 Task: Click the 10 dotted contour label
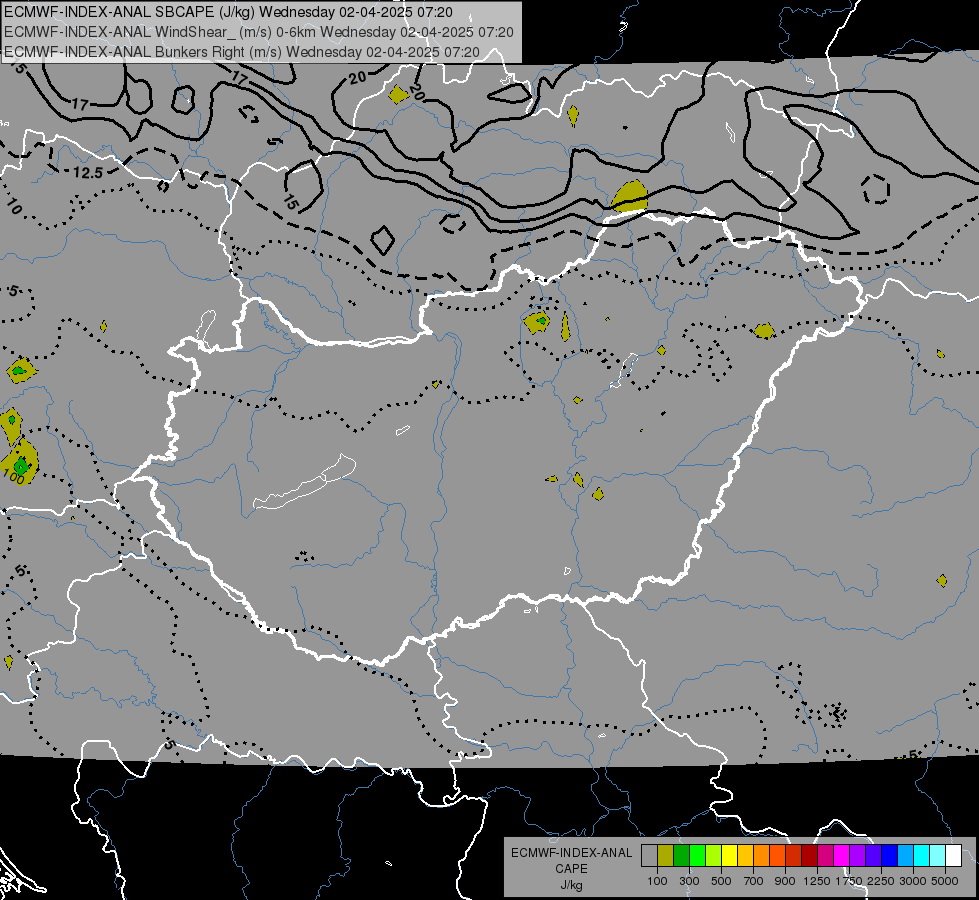[x=14, y=205]
